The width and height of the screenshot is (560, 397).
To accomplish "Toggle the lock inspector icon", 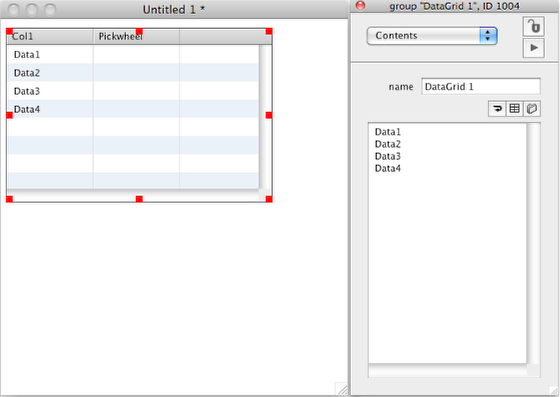I will pos(534,26).
